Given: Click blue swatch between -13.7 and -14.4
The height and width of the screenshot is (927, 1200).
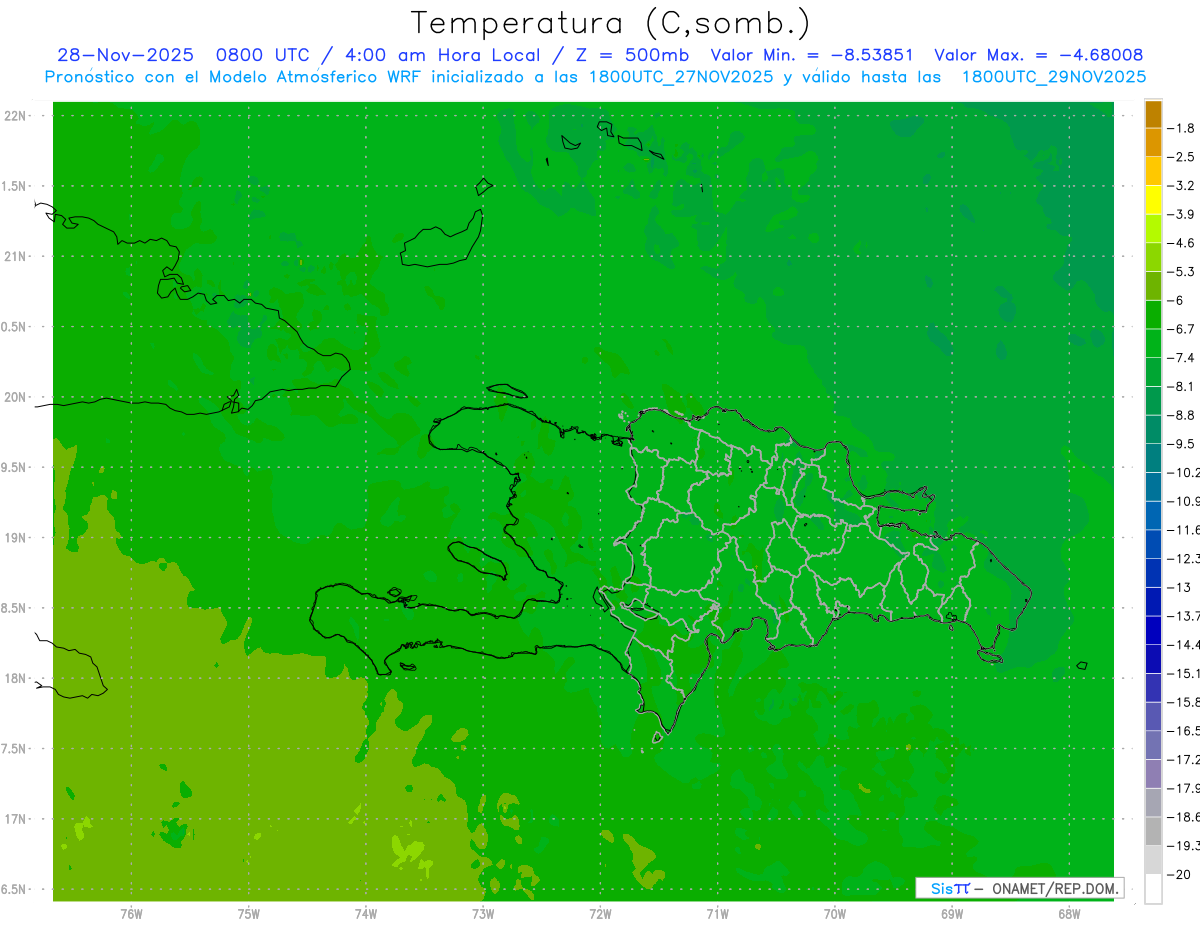Looking at the screenshot, I should [x=1153, y=631].
